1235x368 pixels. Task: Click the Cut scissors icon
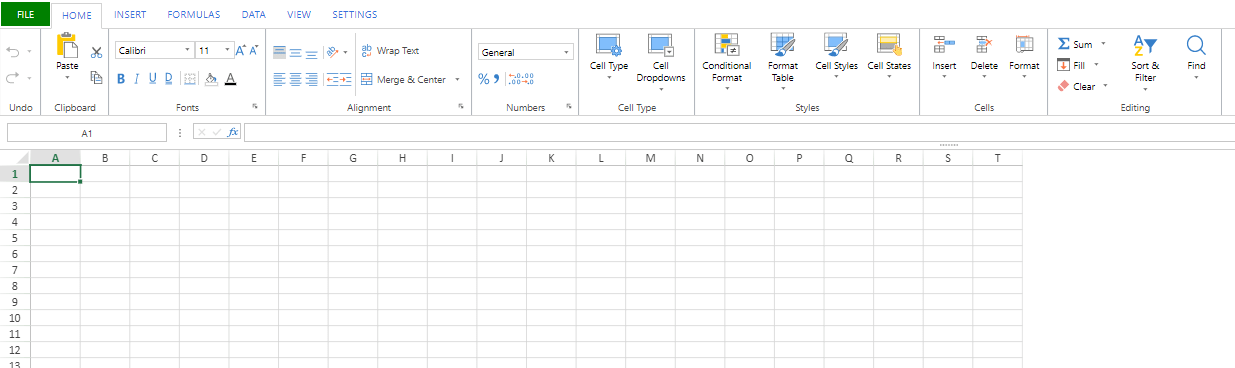coord(97,52)
